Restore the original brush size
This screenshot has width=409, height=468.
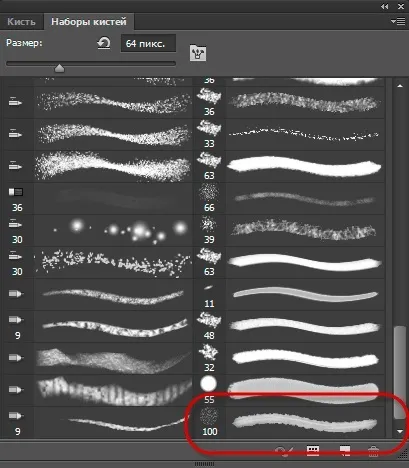(104, 43)
